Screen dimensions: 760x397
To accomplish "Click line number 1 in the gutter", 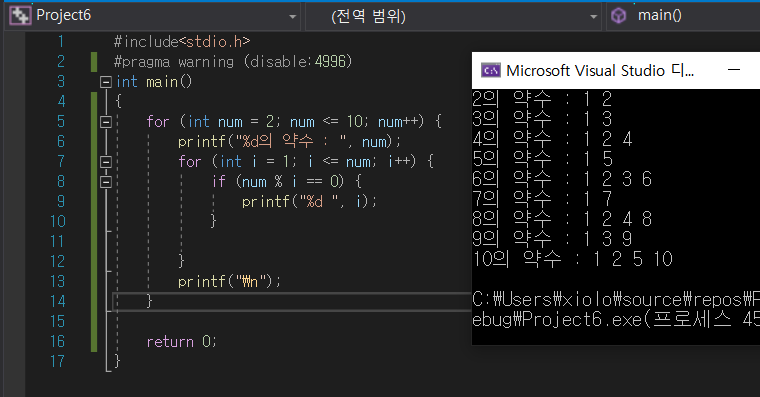I will tap(61, 42).
